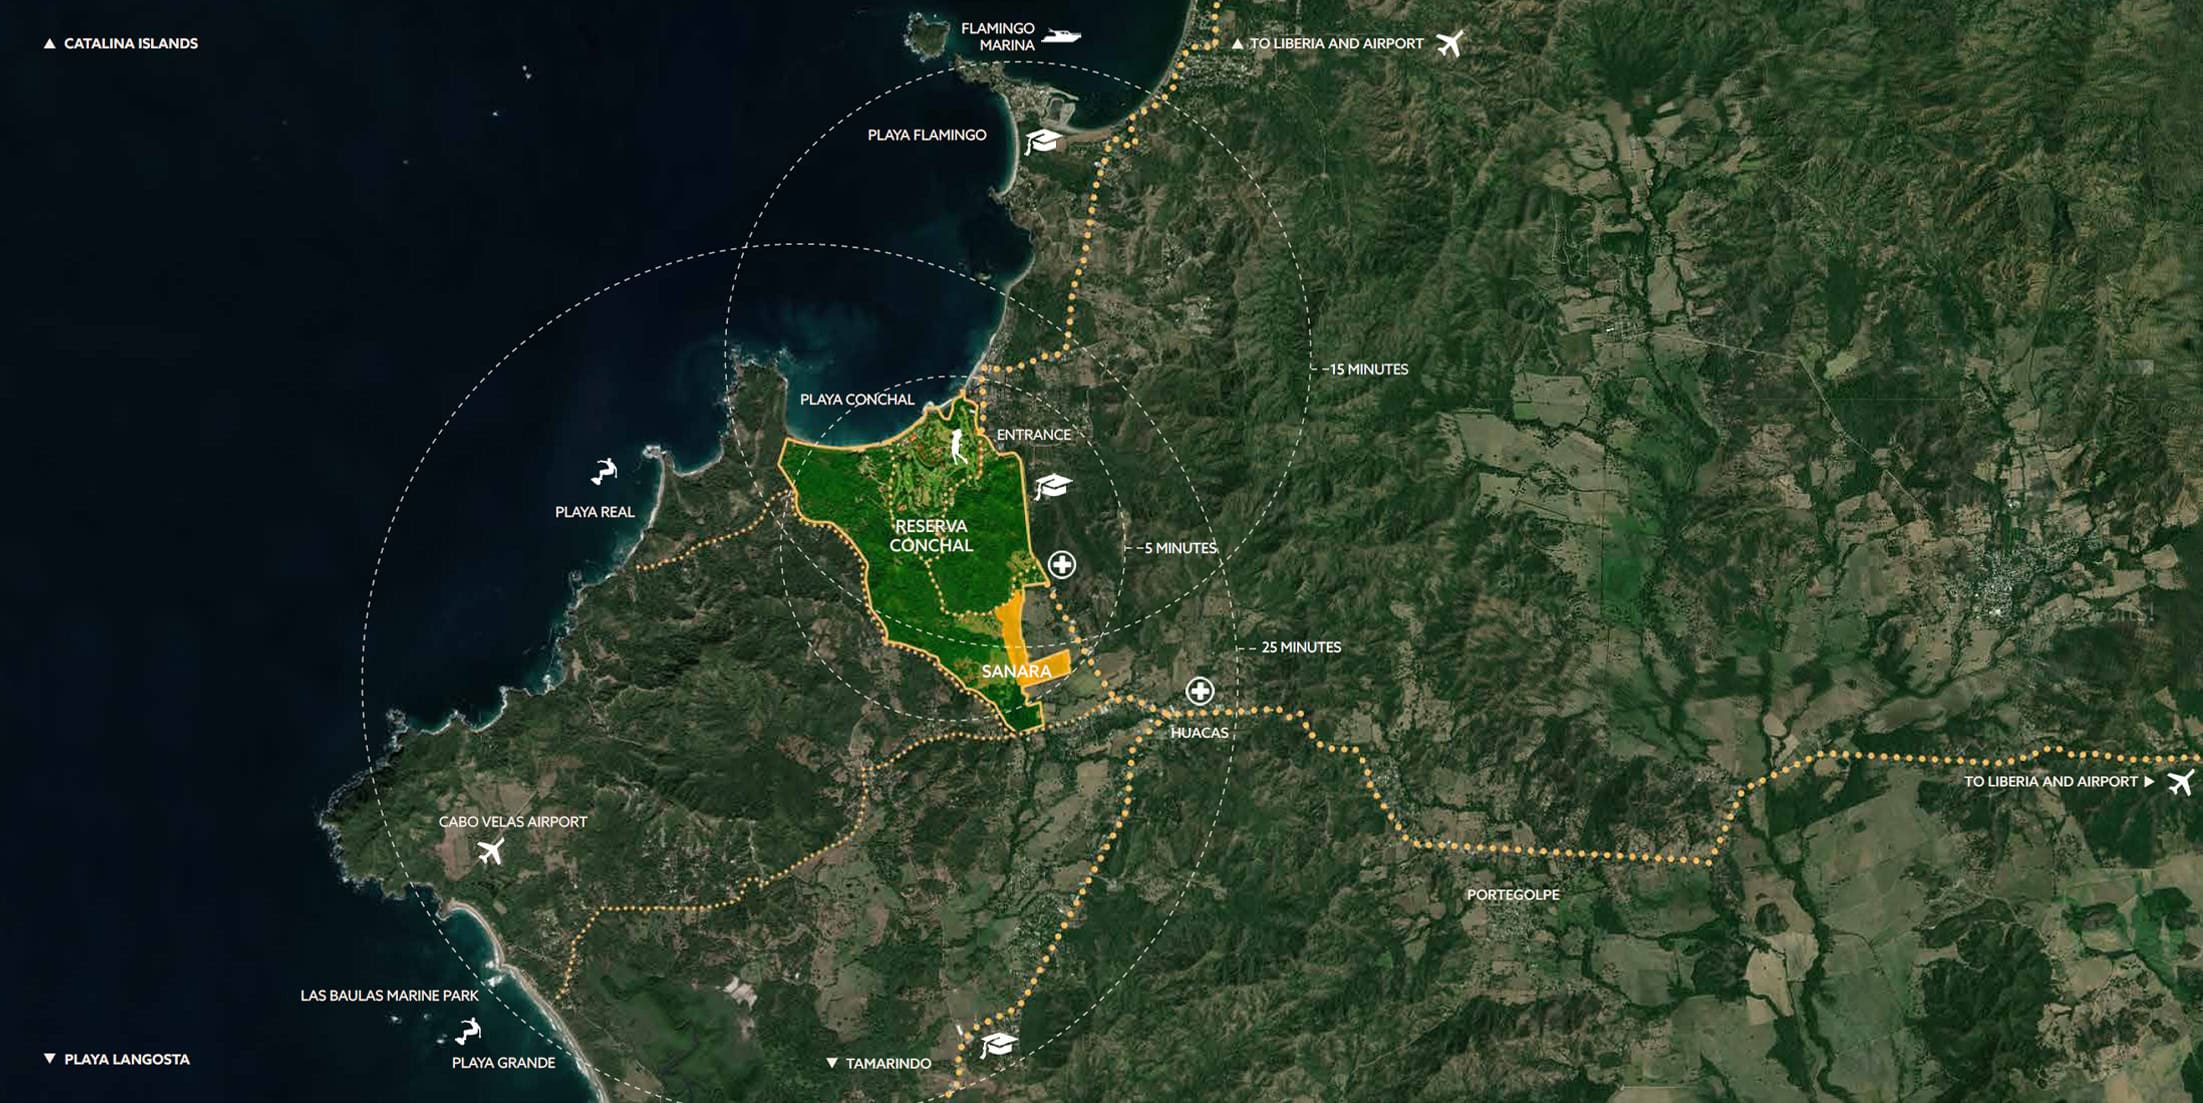Click the 'TAMARINDO' label
The width and height of the screenshot is (2203, 1103).
pos(888,1063)
